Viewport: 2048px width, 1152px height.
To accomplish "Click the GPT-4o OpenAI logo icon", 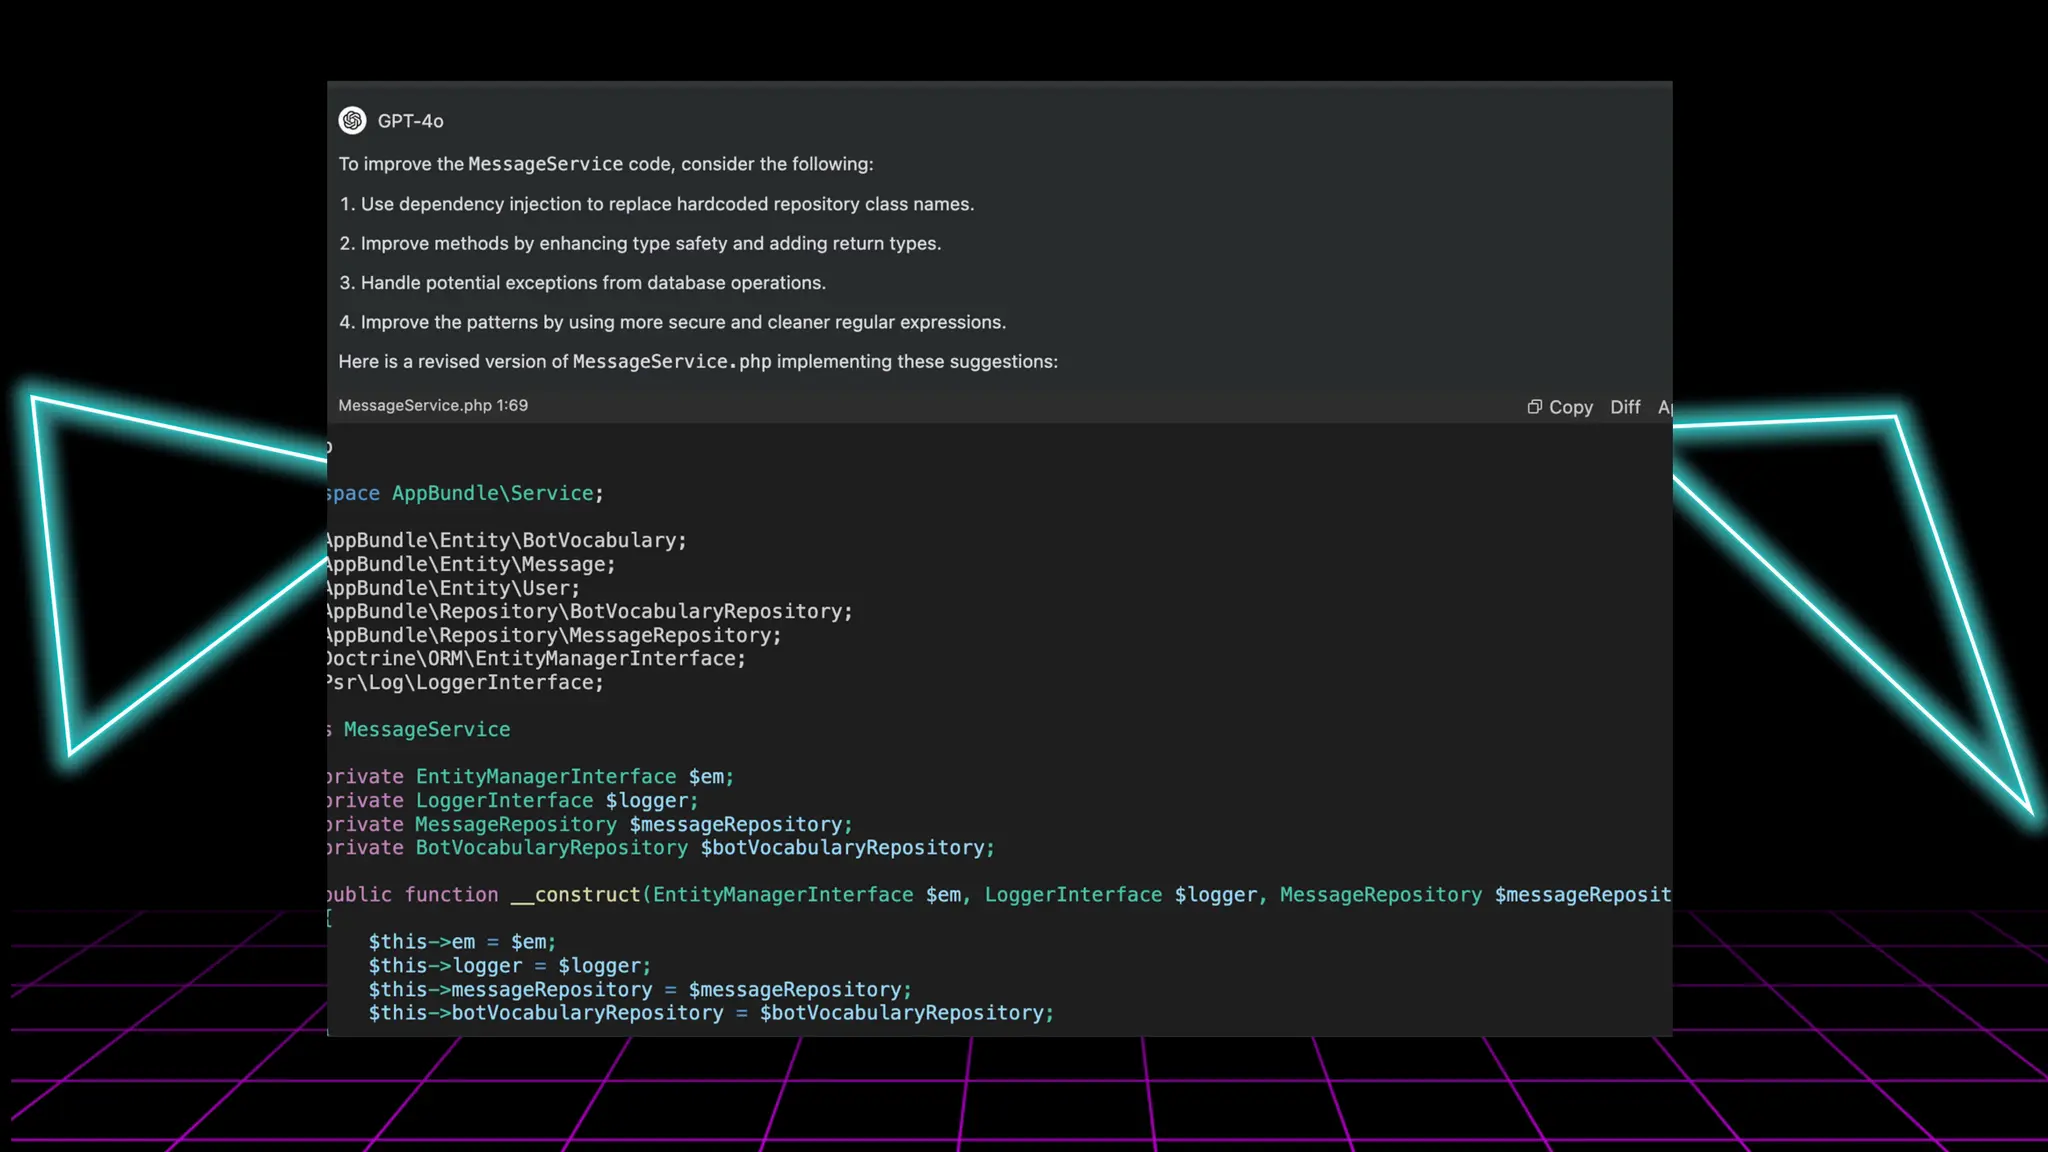I will (x=352, y=121).
